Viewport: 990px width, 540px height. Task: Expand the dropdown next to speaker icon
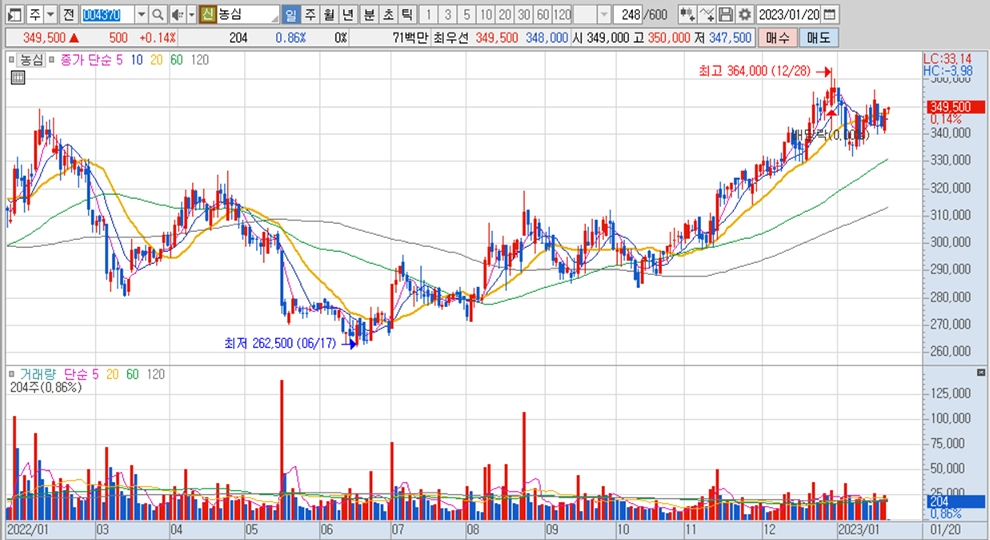click(190, 15)
